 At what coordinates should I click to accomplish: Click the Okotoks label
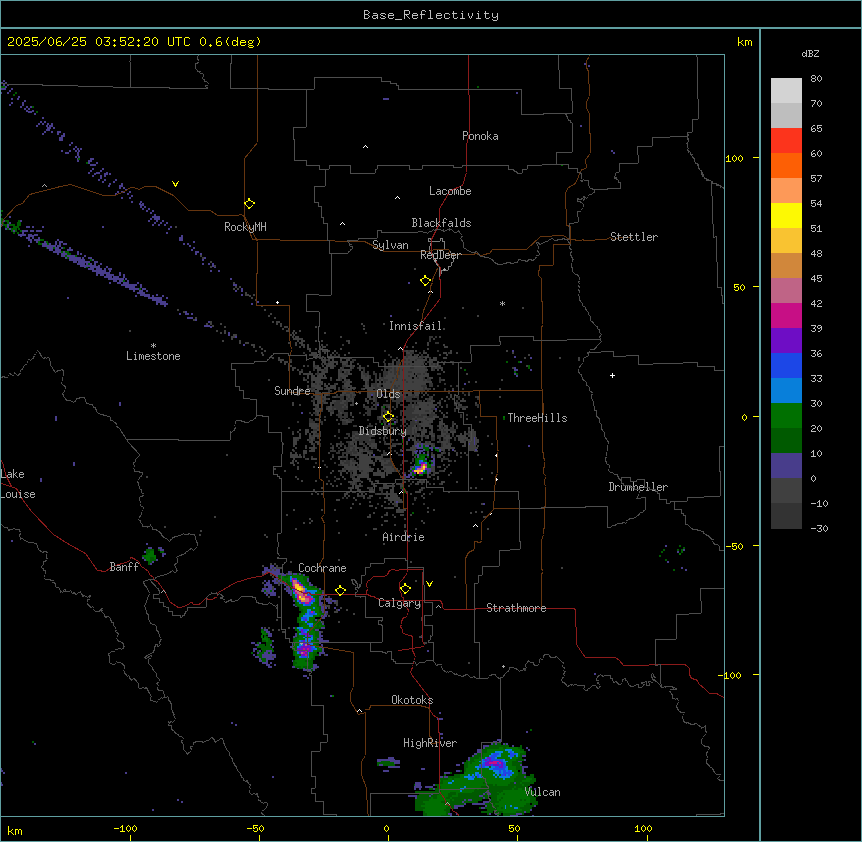(x=412, y=700)
